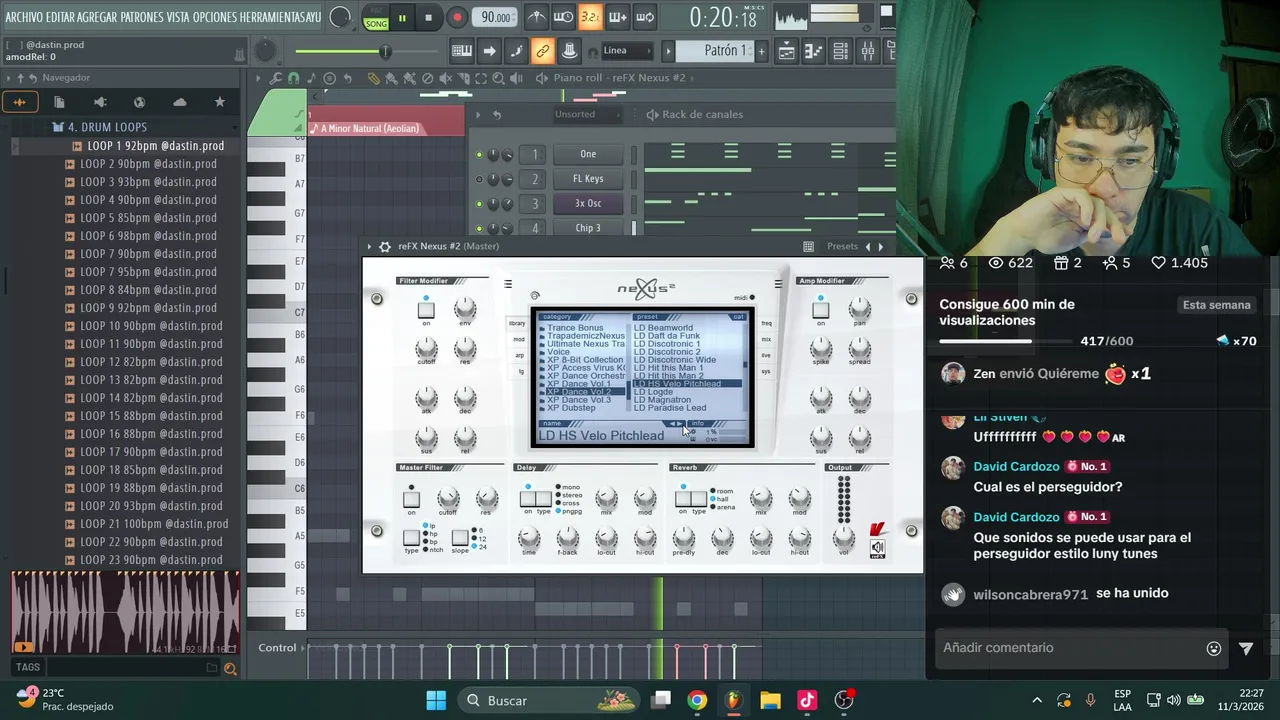Open the ARCHIVO menu
Viewport: 1280px width, 720px height.
[25, 17]
